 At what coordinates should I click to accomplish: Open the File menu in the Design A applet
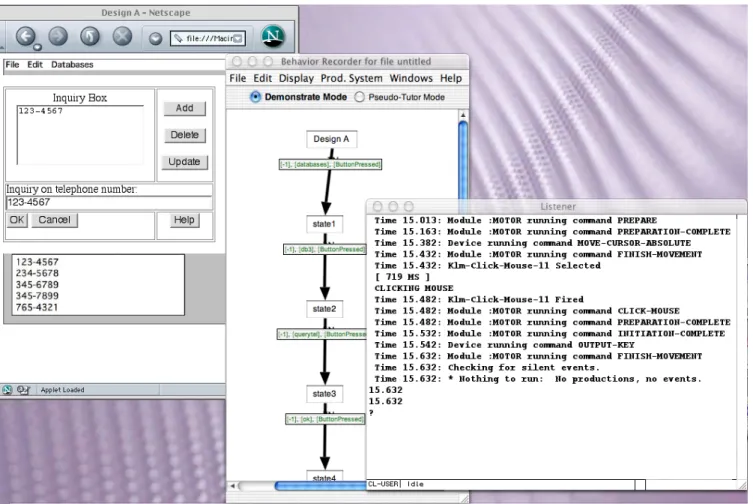(x=12, y=64)
